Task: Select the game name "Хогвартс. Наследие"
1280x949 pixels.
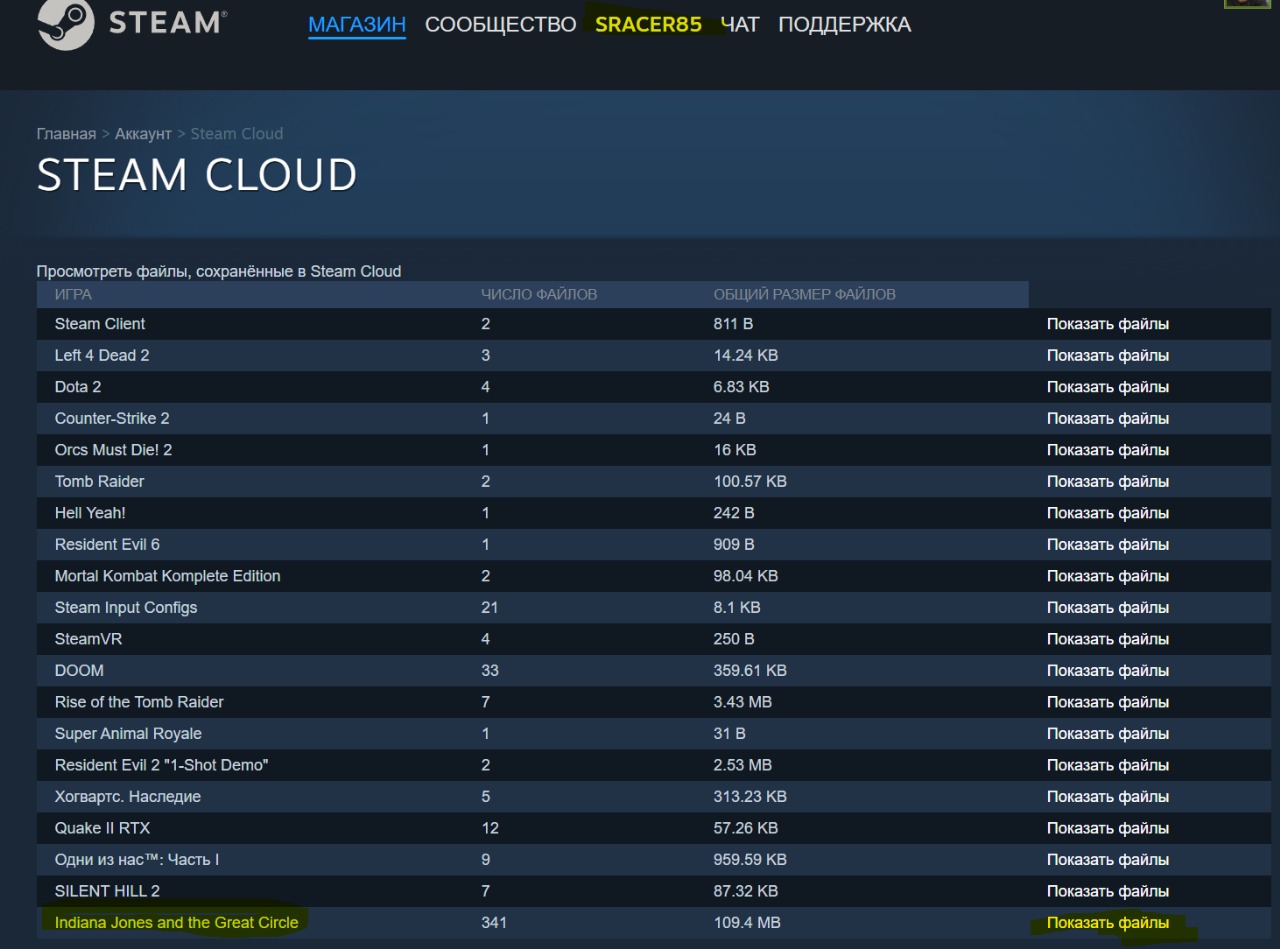Action: click(x=128, y=797)
